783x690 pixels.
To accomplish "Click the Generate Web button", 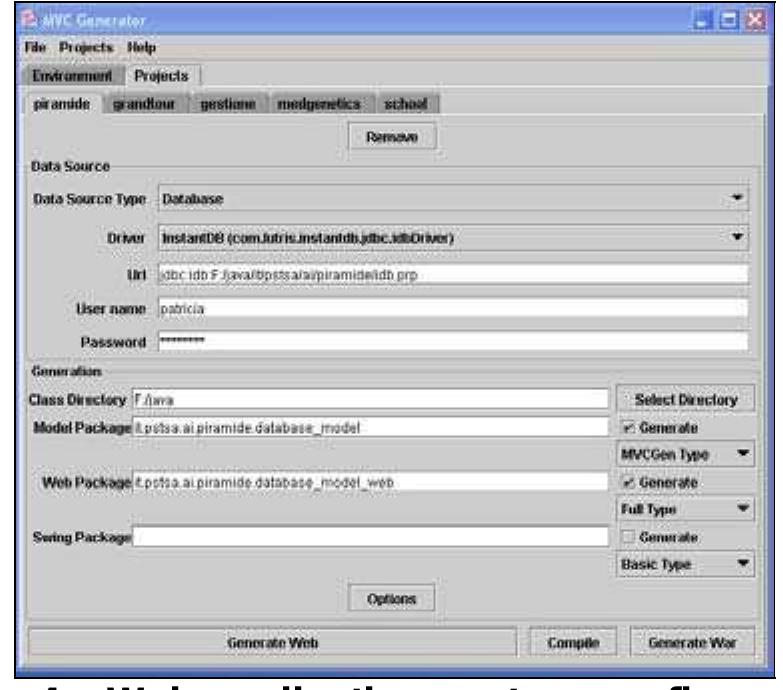I will (273, 643).
